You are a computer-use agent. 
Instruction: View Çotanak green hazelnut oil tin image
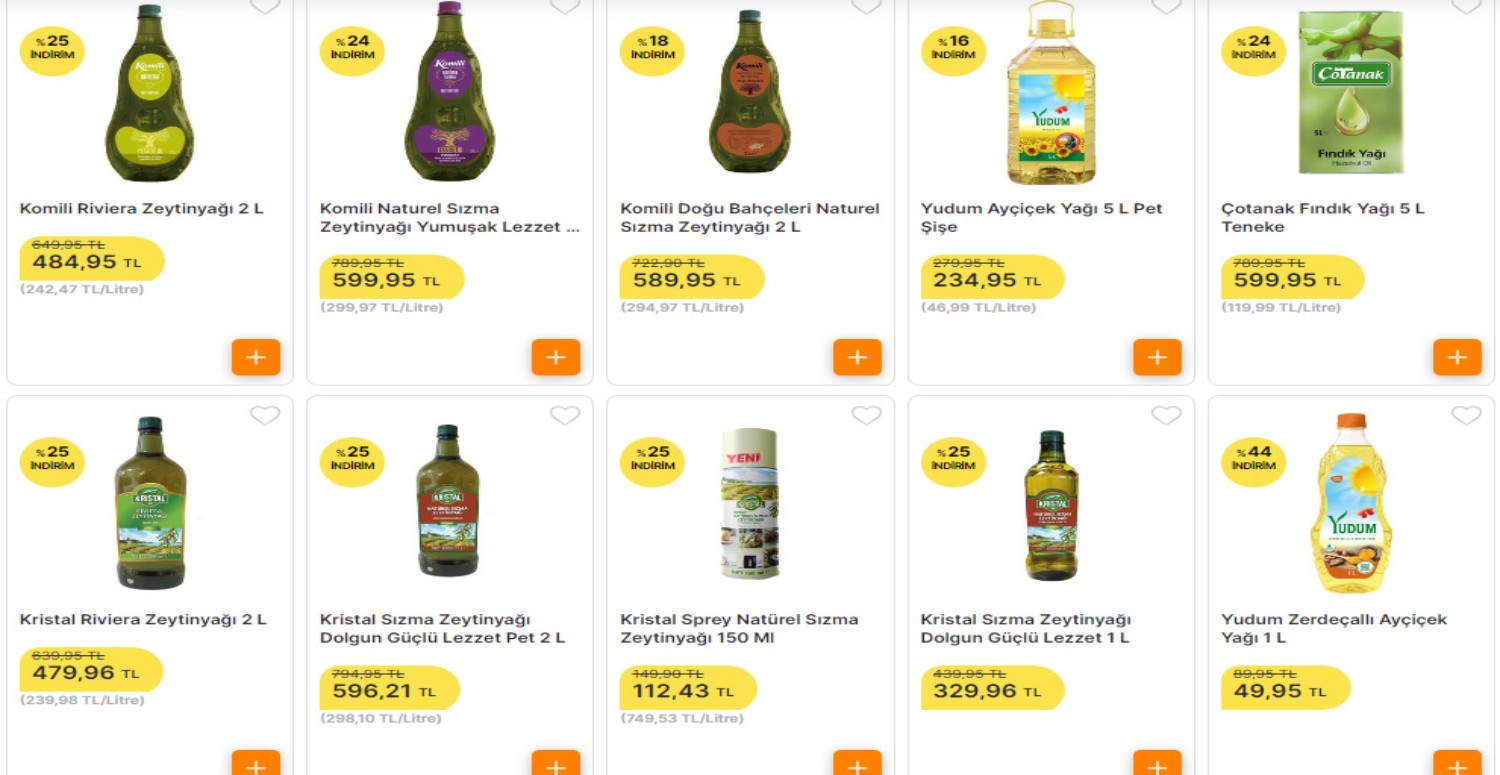pos(1351,93)
